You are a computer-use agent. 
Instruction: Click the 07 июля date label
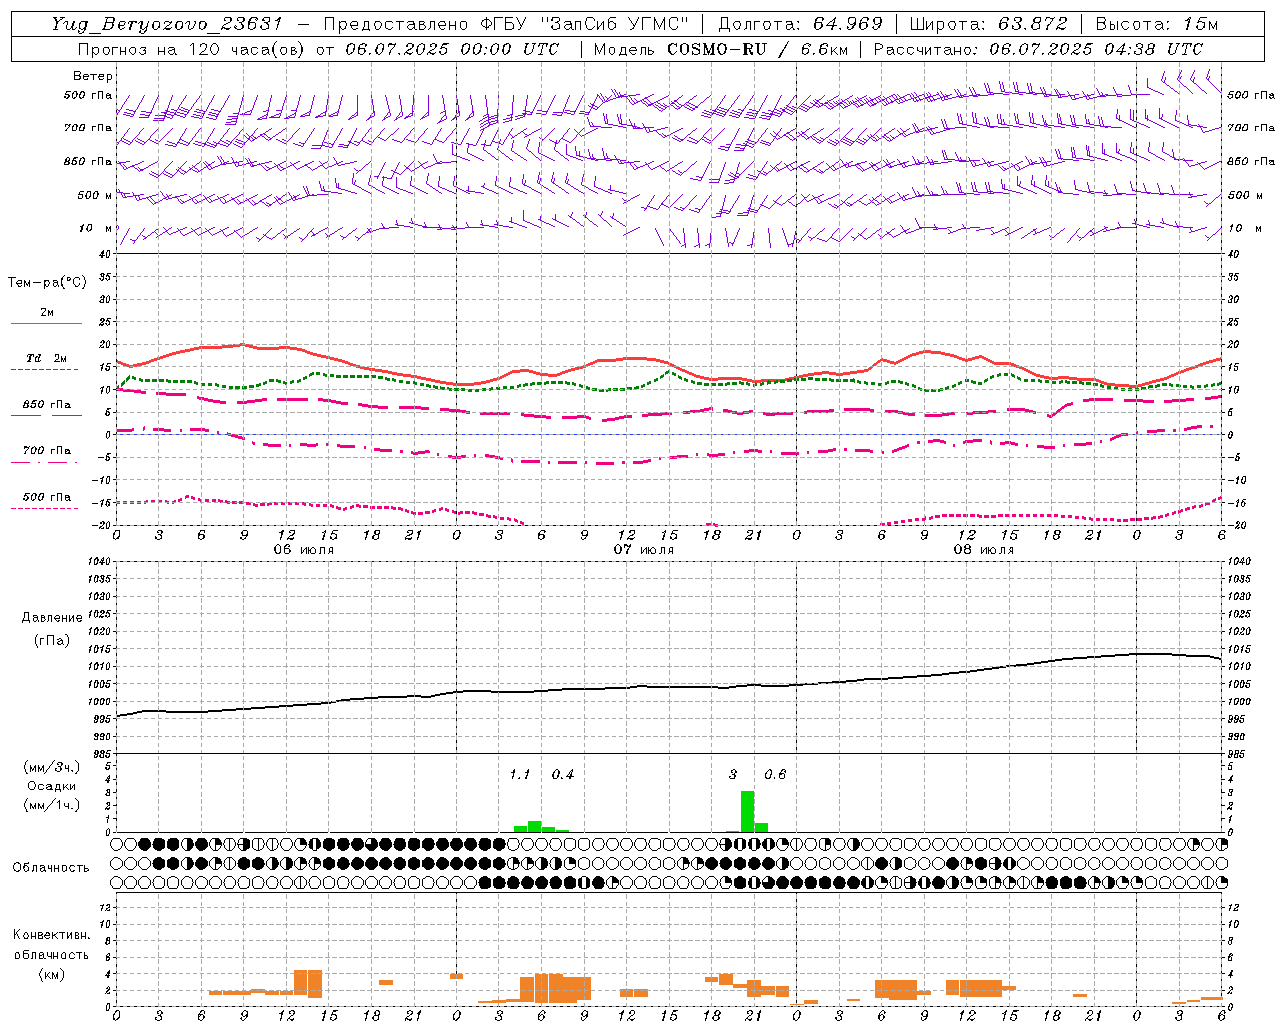(x=644, y=549)
